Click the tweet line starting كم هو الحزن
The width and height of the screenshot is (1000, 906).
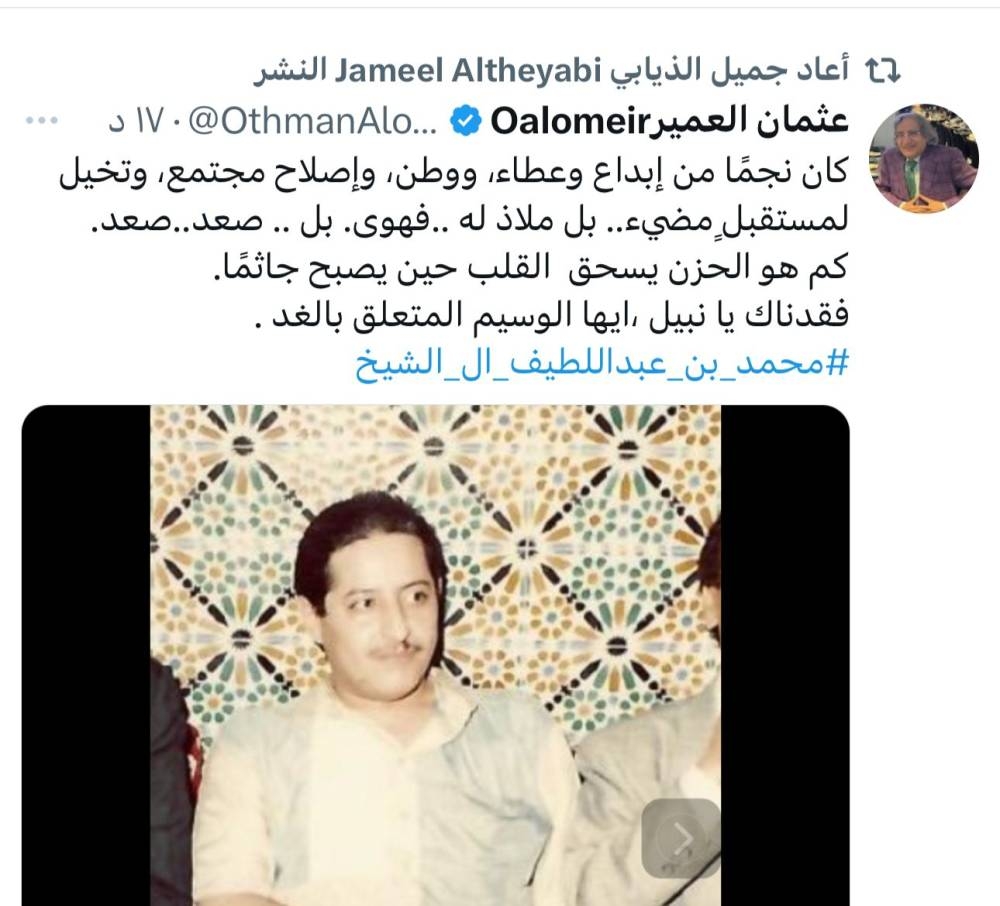point(531,267)
